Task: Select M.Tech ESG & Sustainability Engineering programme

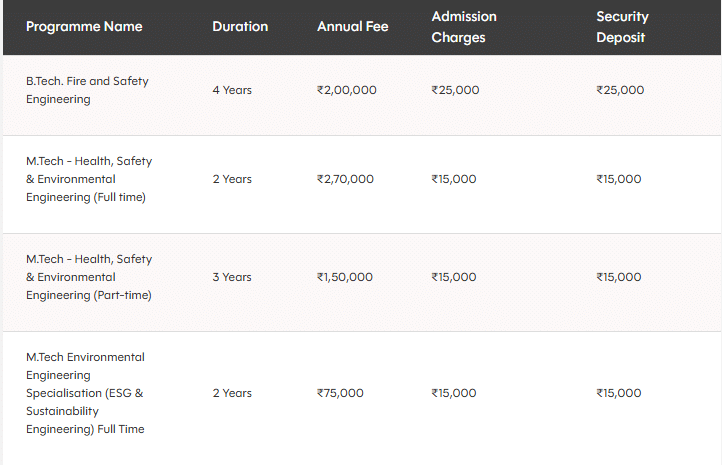Action: [x=85, y=393]
